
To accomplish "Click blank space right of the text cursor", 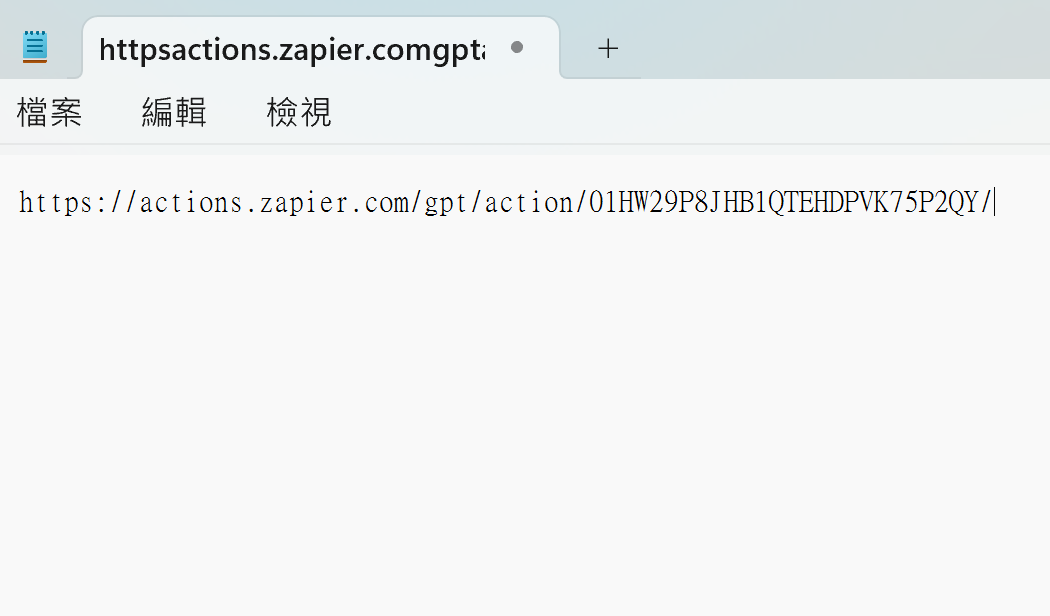I will [1023, 202].
